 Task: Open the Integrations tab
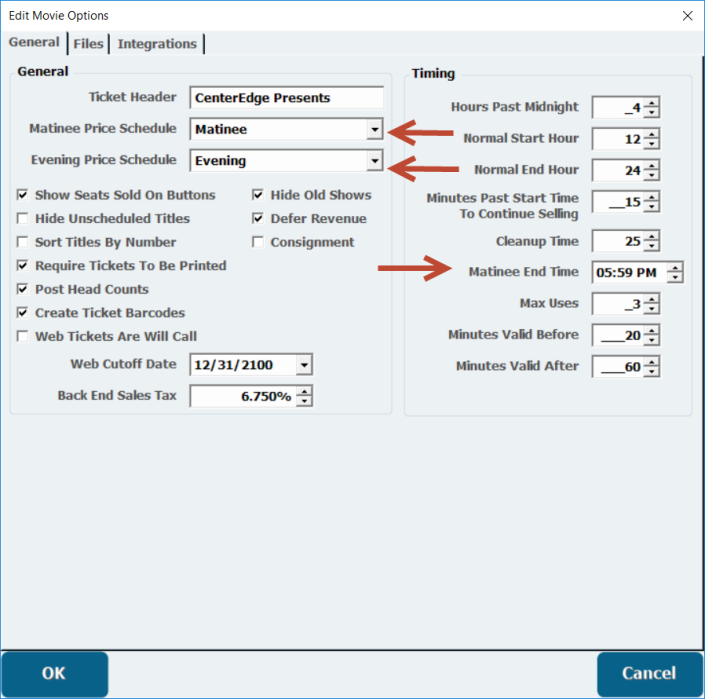tap(157, 44)
